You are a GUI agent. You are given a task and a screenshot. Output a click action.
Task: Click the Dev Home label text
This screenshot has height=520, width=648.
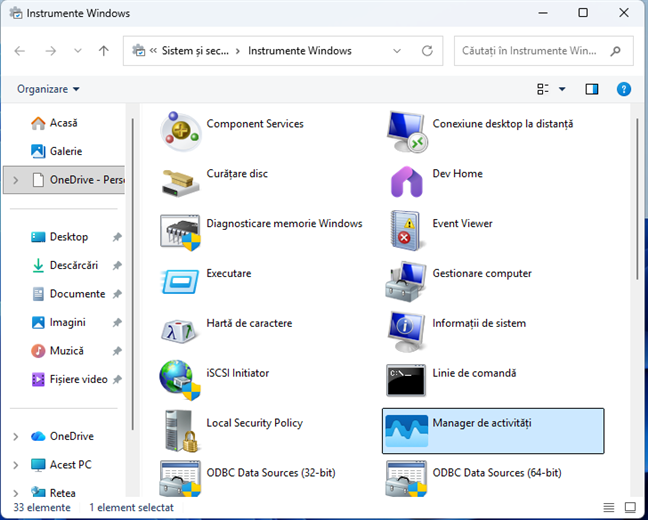coord(457,174)
